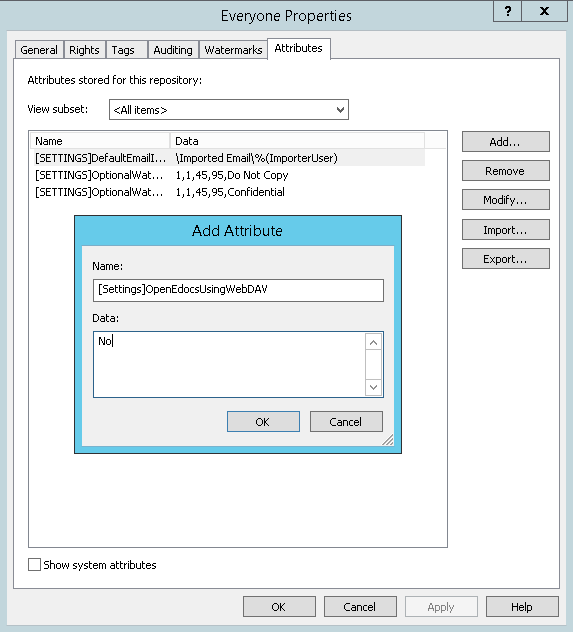Go to the Auditing tab
The image size is (573, 632).
pyautogui.click(x=173, y=50)
